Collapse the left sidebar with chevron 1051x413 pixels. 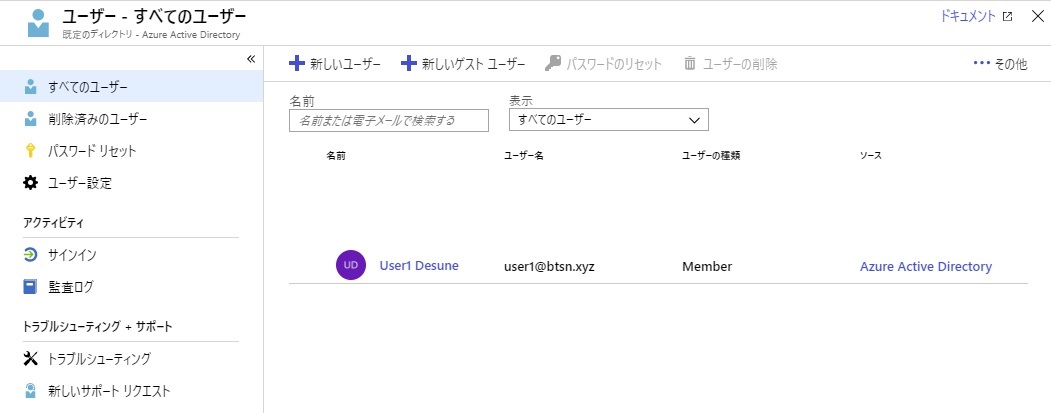(x=252, y=59)
